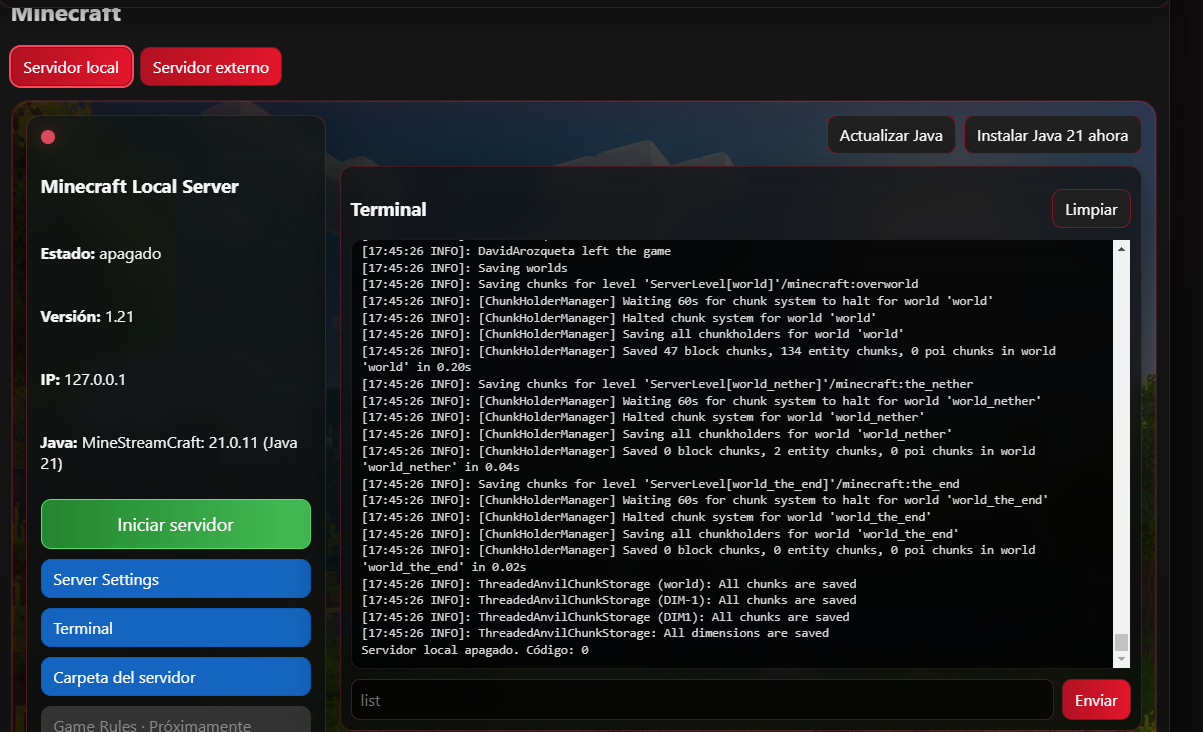Click Instalar Java 21 ahora button
This screenshot has width=1203, height=732.
click(1052, 135)
